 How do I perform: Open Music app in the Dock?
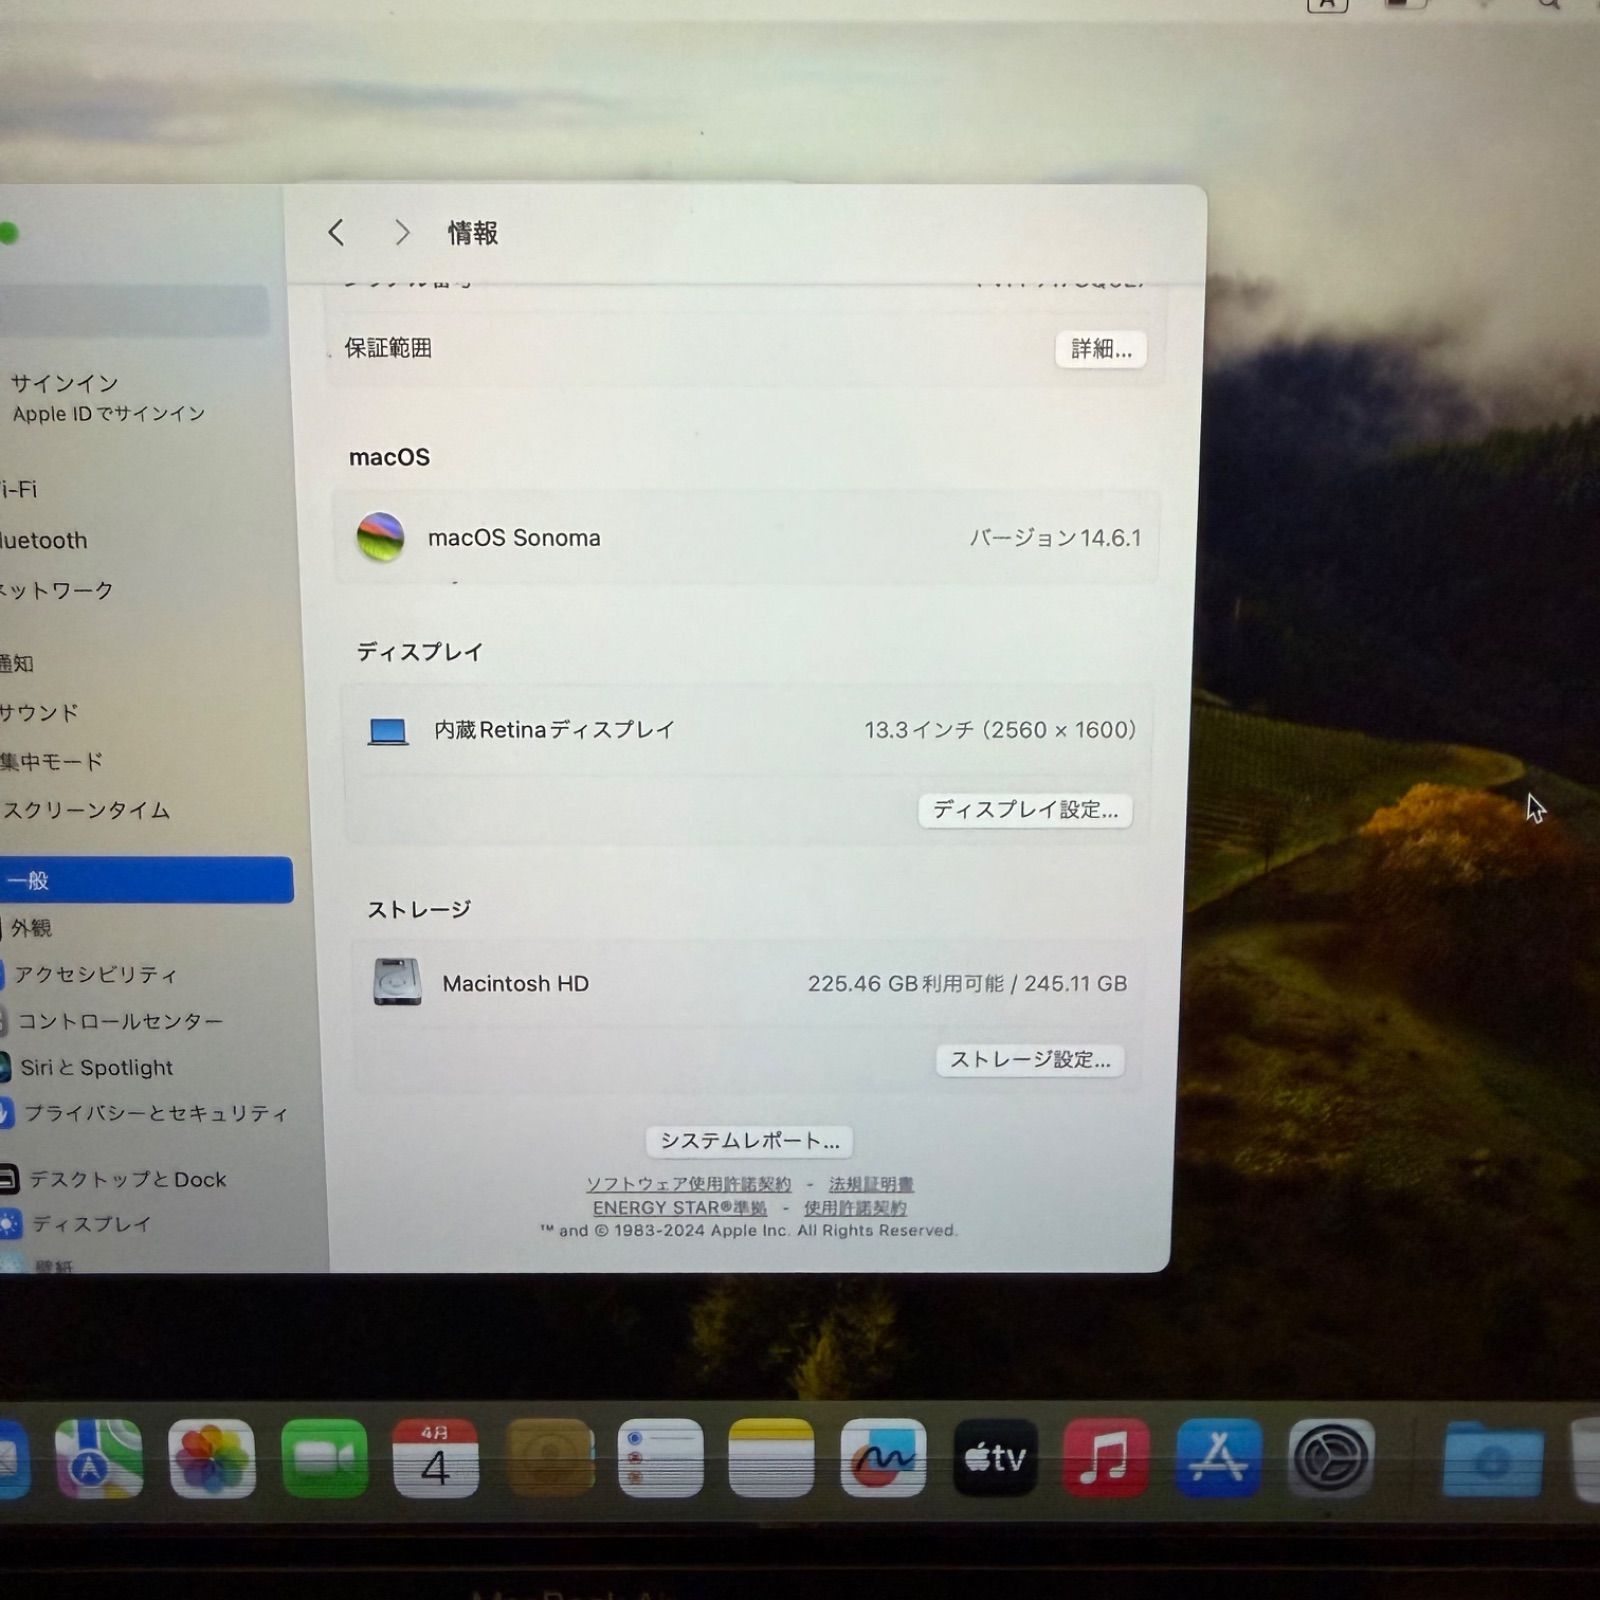1105,1458
